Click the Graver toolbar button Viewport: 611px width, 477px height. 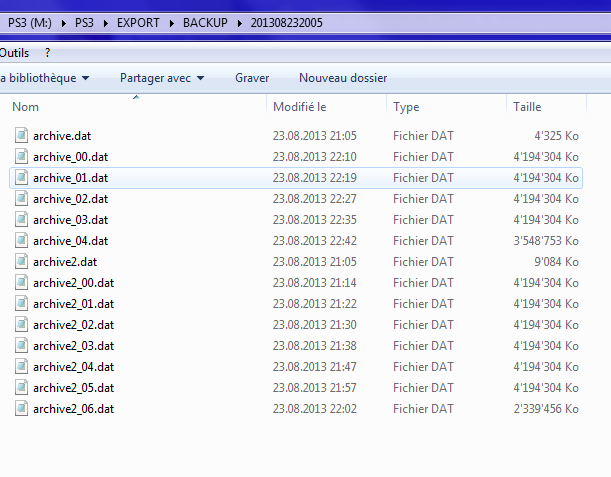coord(252,78)
